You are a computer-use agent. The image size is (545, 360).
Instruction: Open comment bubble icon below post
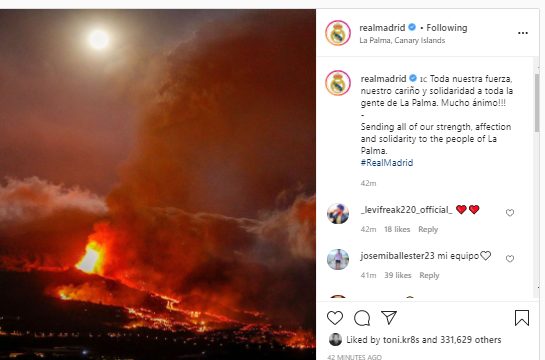(x=362, y=318)
